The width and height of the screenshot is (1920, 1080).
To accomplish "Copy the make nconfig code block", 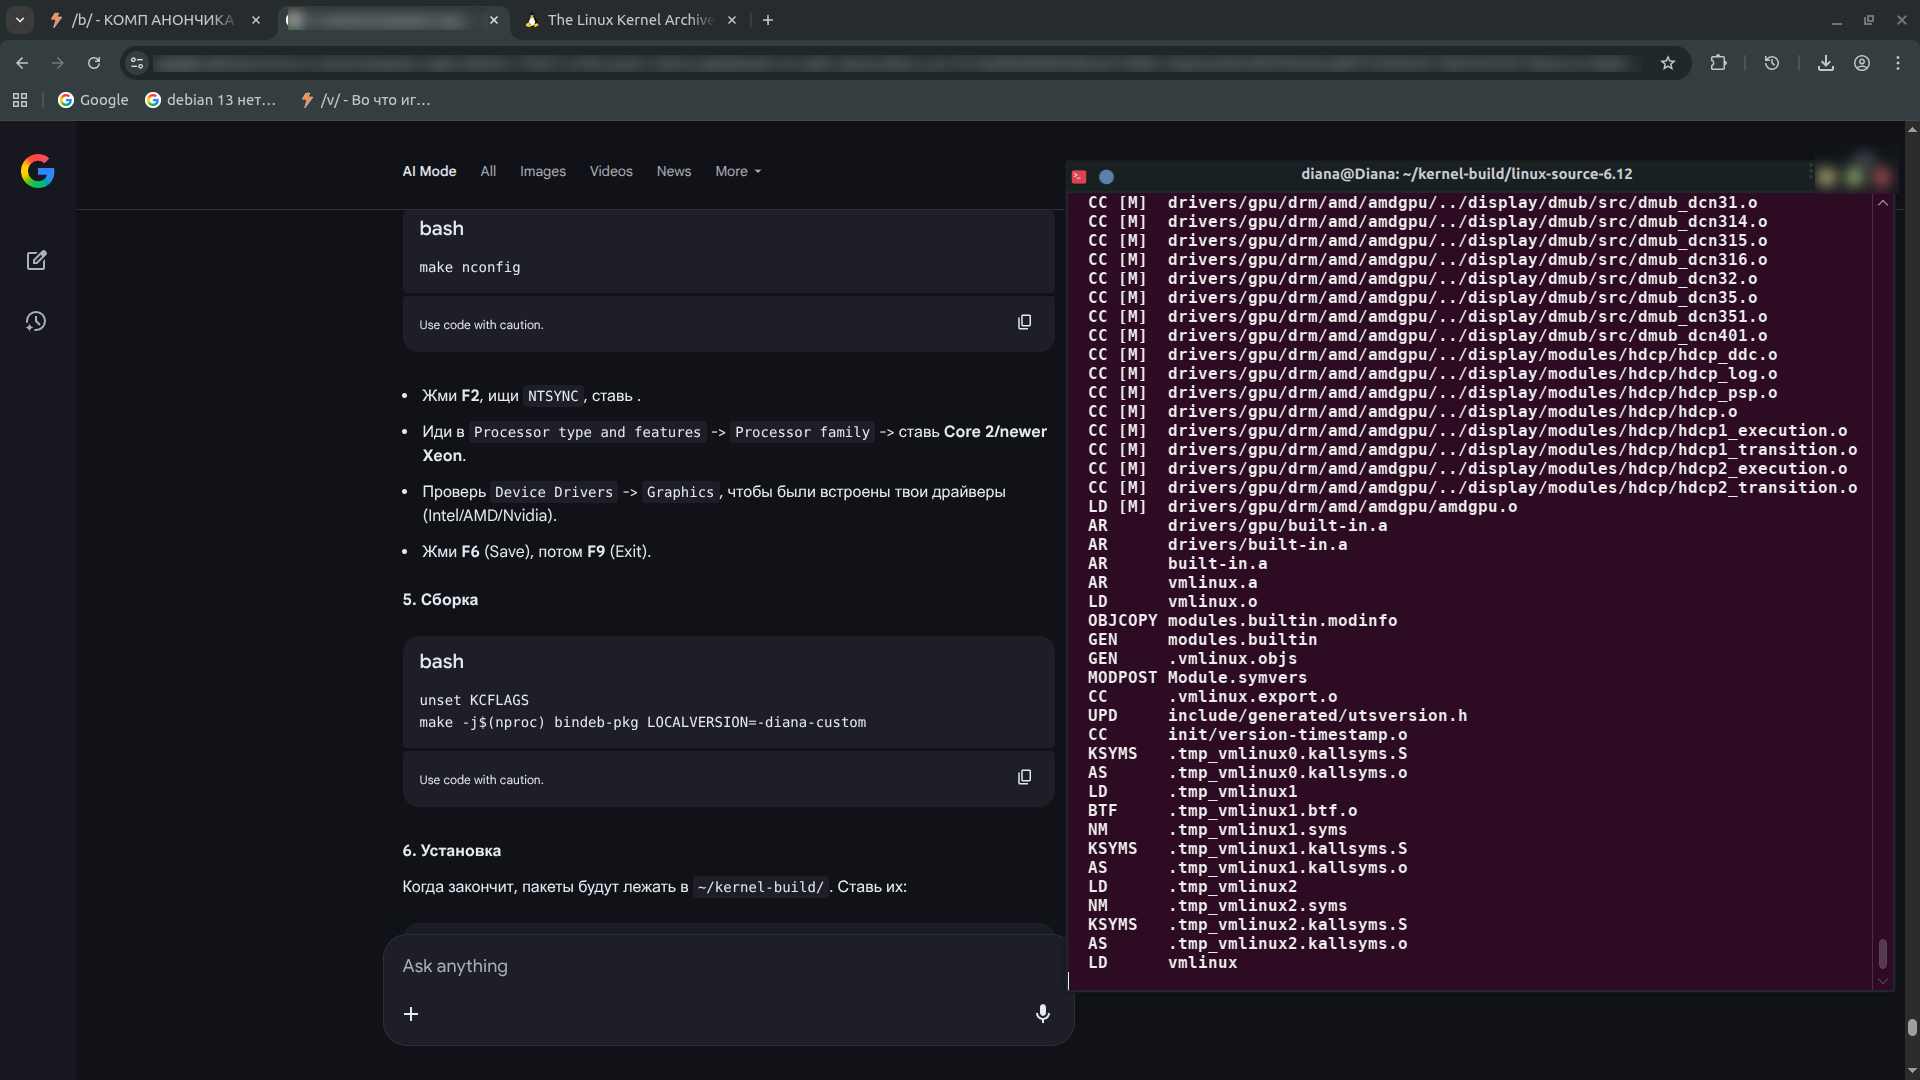I will click(x=1024, y=322).
